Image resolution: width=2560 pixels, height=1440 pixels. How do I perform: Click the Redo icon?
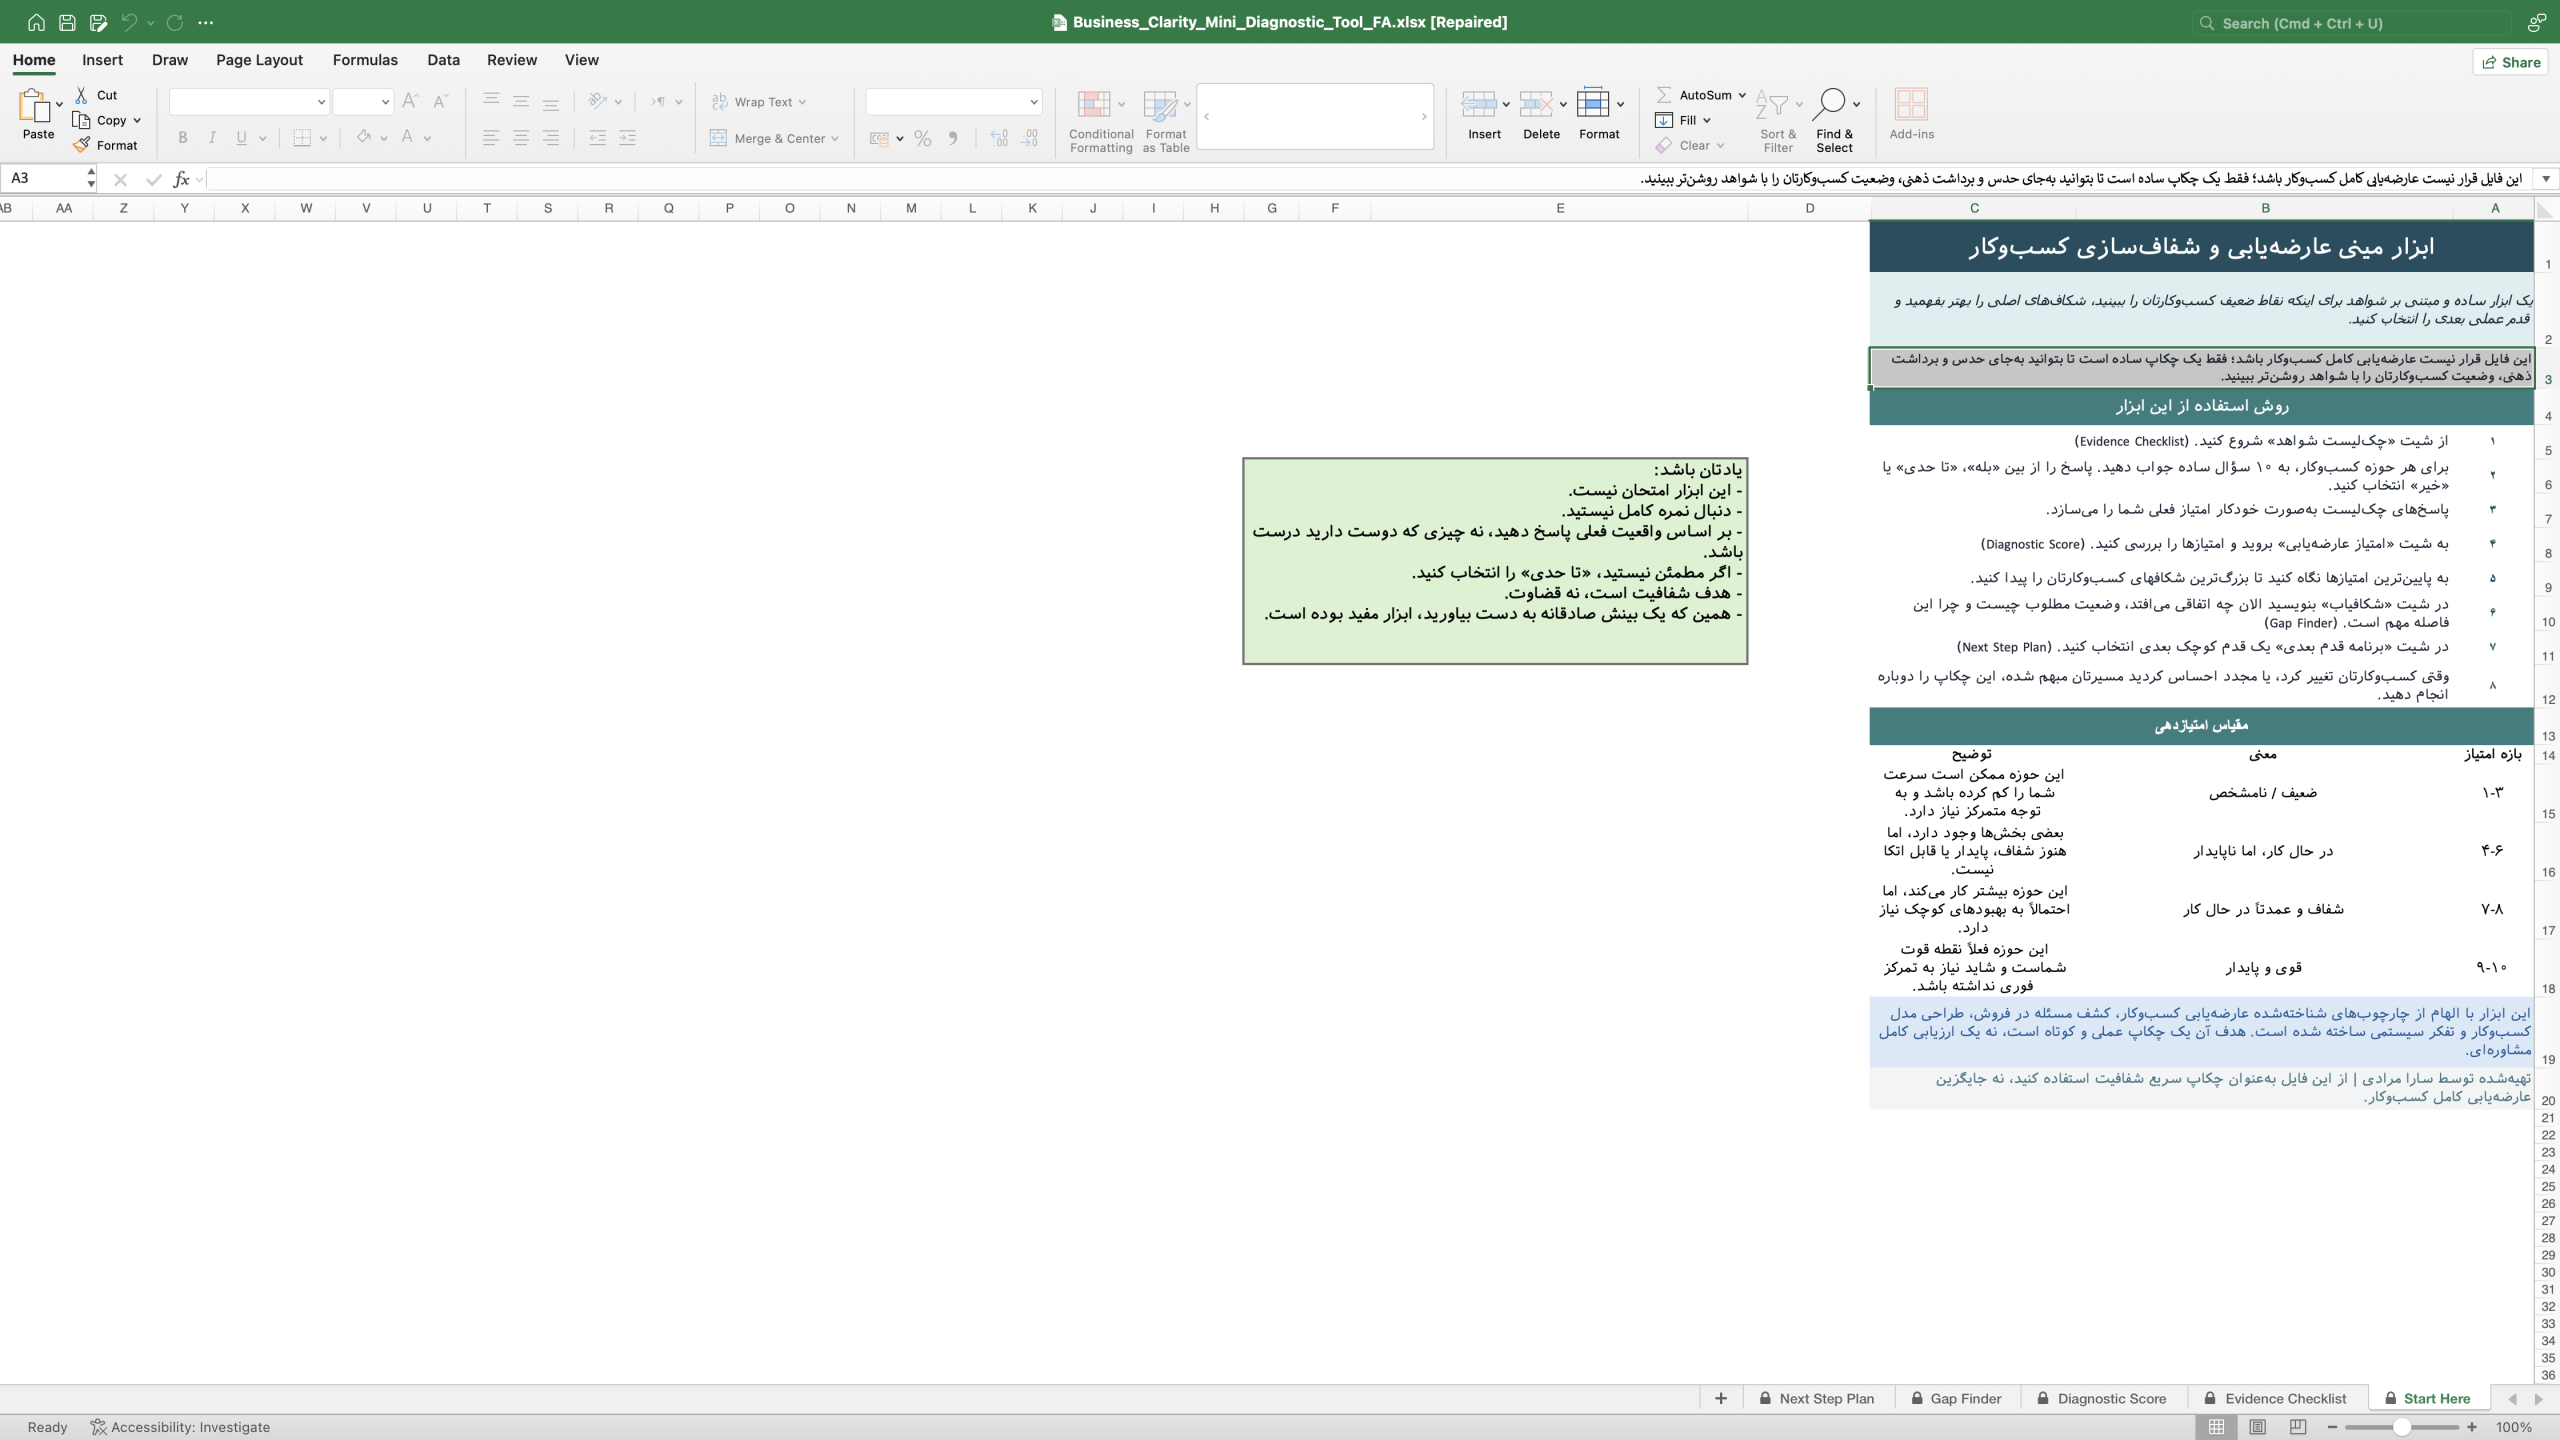pos(175,22)
